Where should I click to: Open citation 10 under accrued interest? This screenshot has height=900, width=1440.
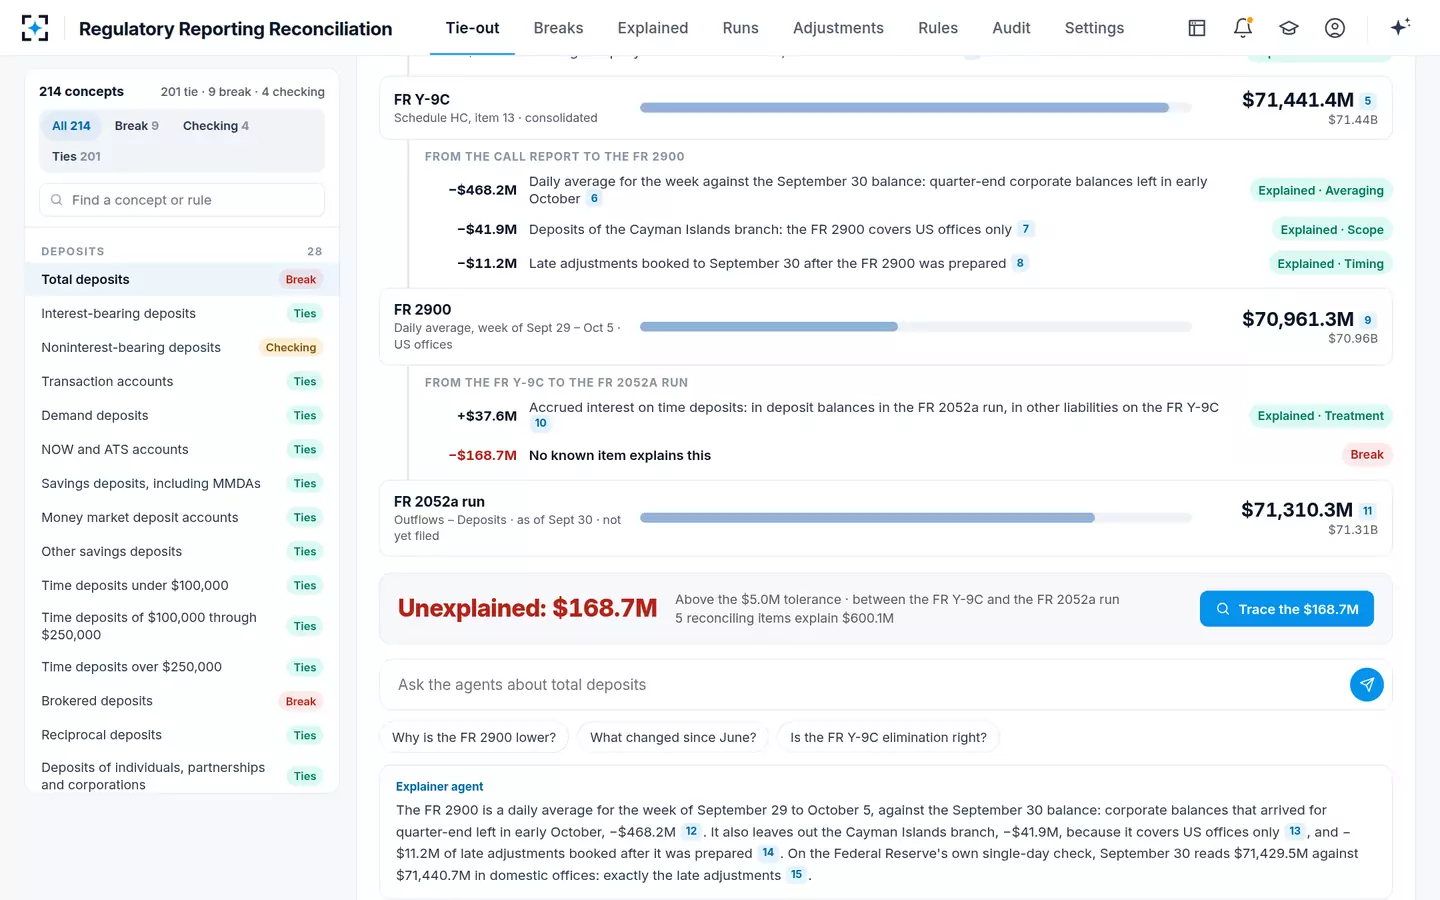coord(541,423)
